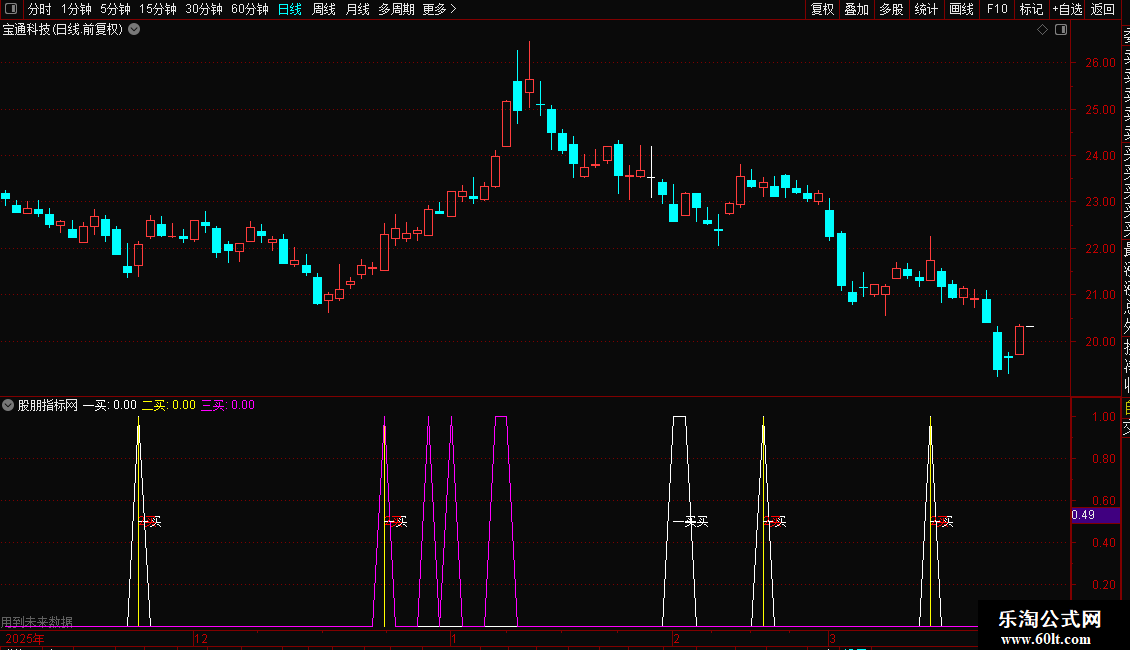Click the 20.00 price axis label
This screenshot has width=1130, height=650.
pos(1100,342)
